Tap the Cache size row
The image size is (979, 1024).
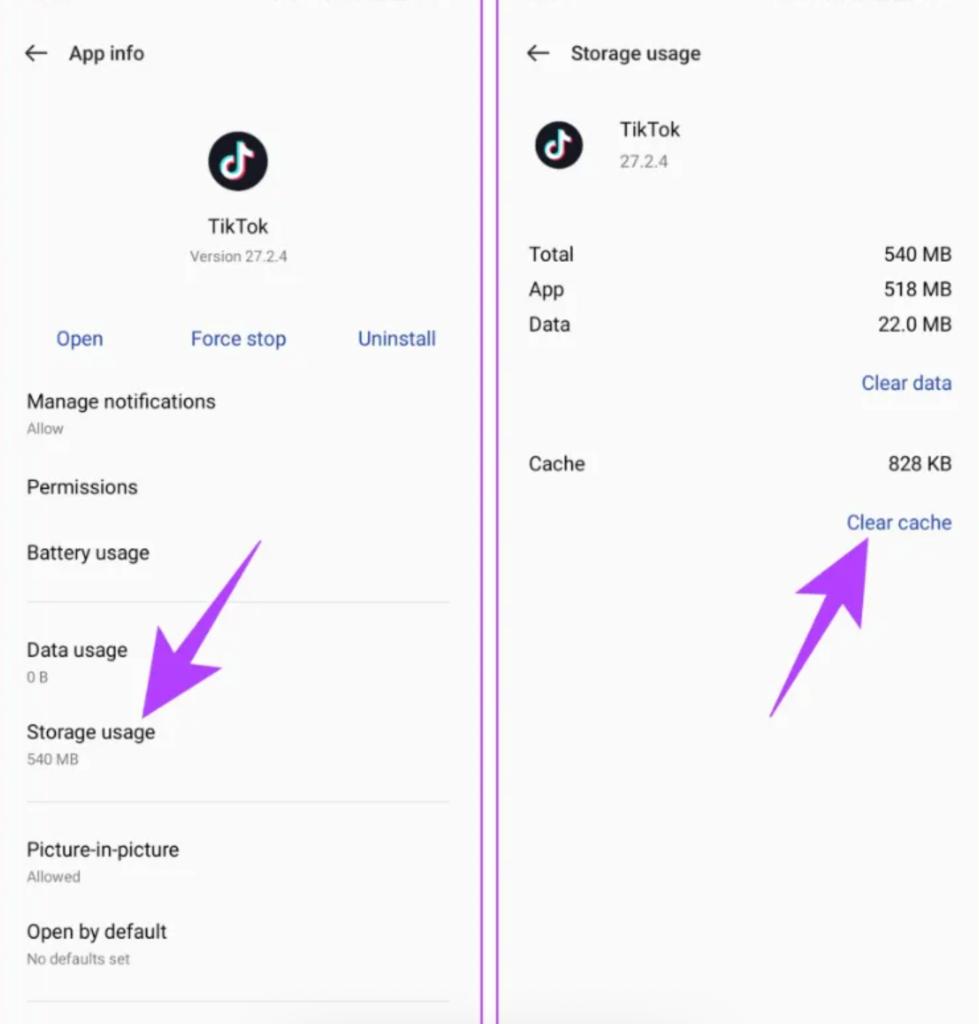click(x=740, y=464)
